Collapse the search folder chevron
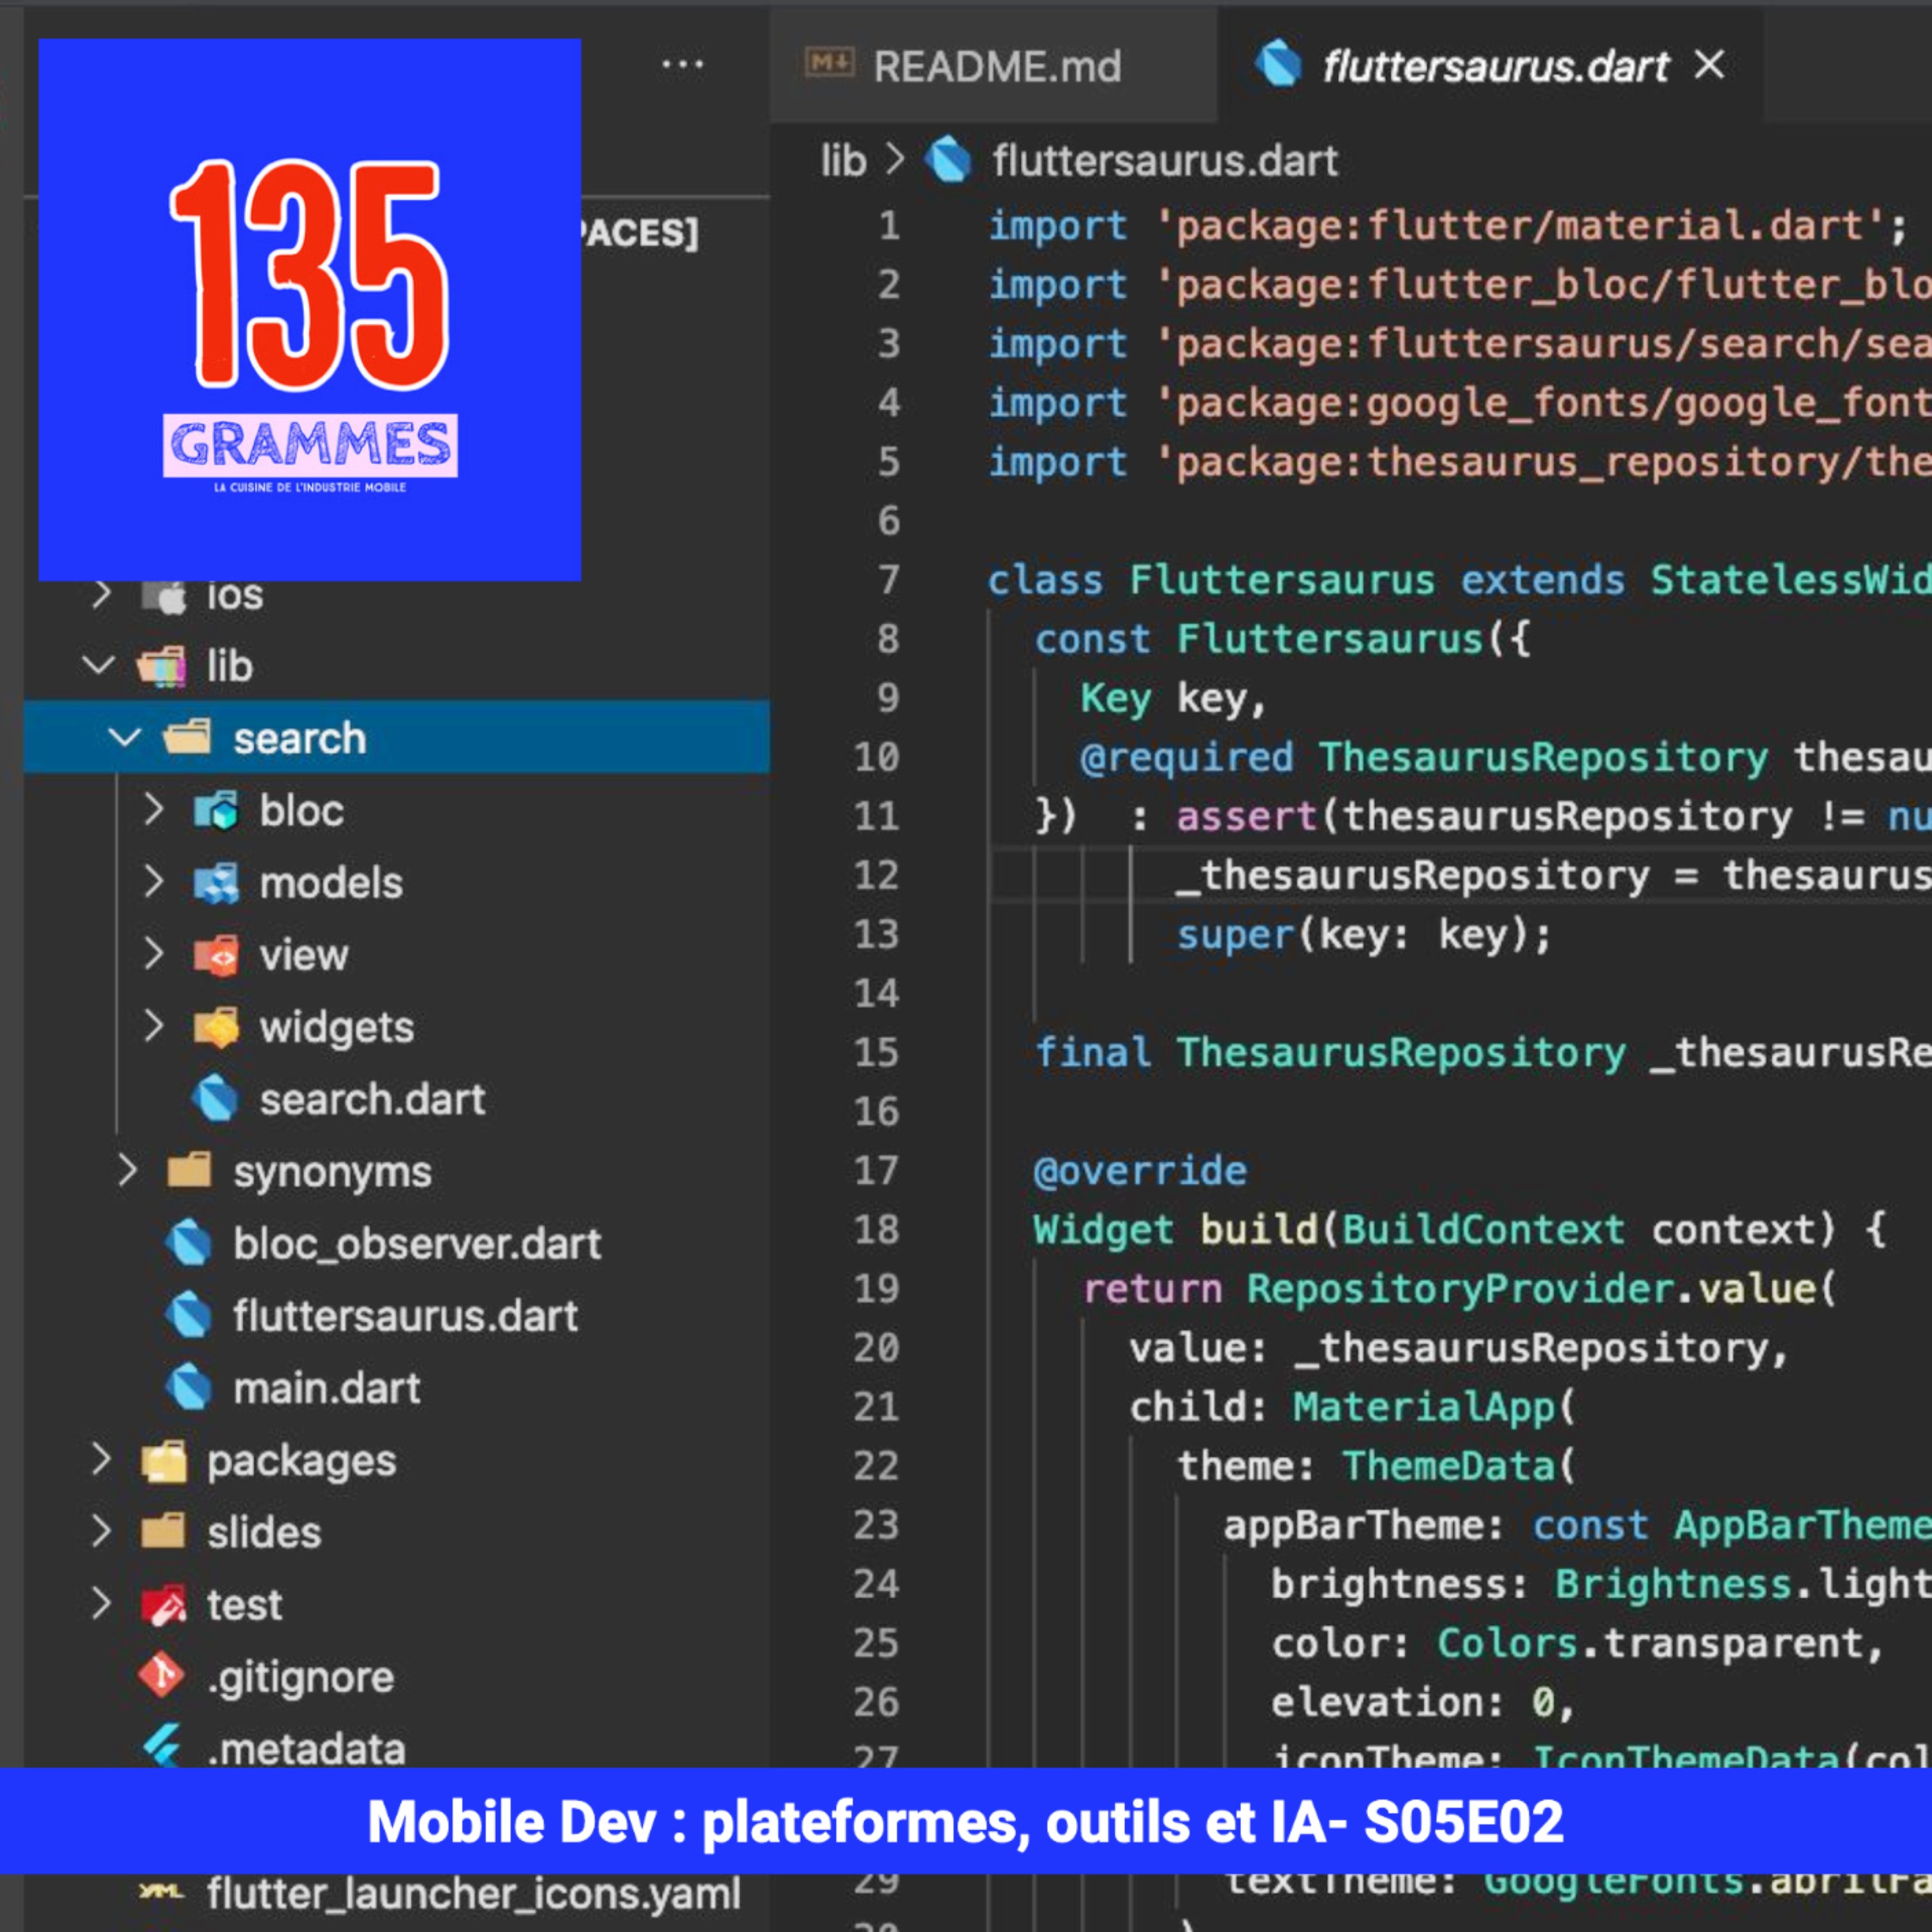1932x1932 pixels. [125, 738]
